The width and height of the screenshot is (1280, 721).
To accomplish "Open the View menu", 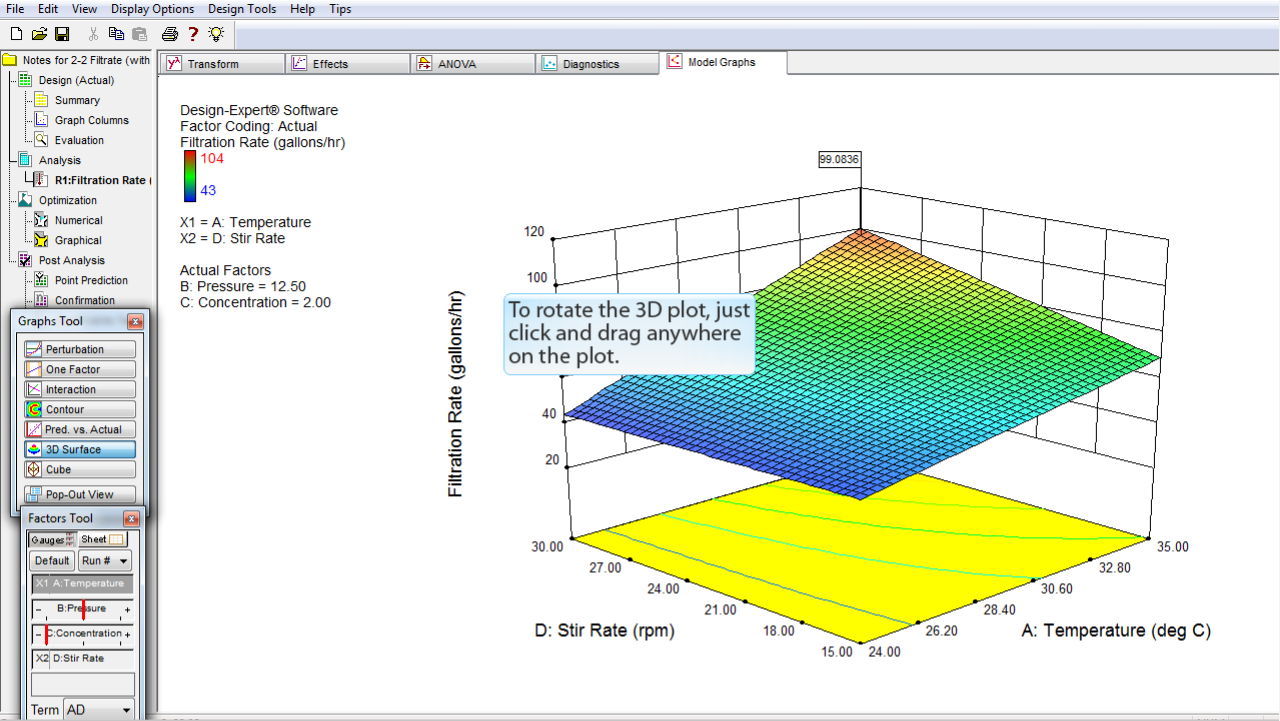I will [x=85, y=9].
